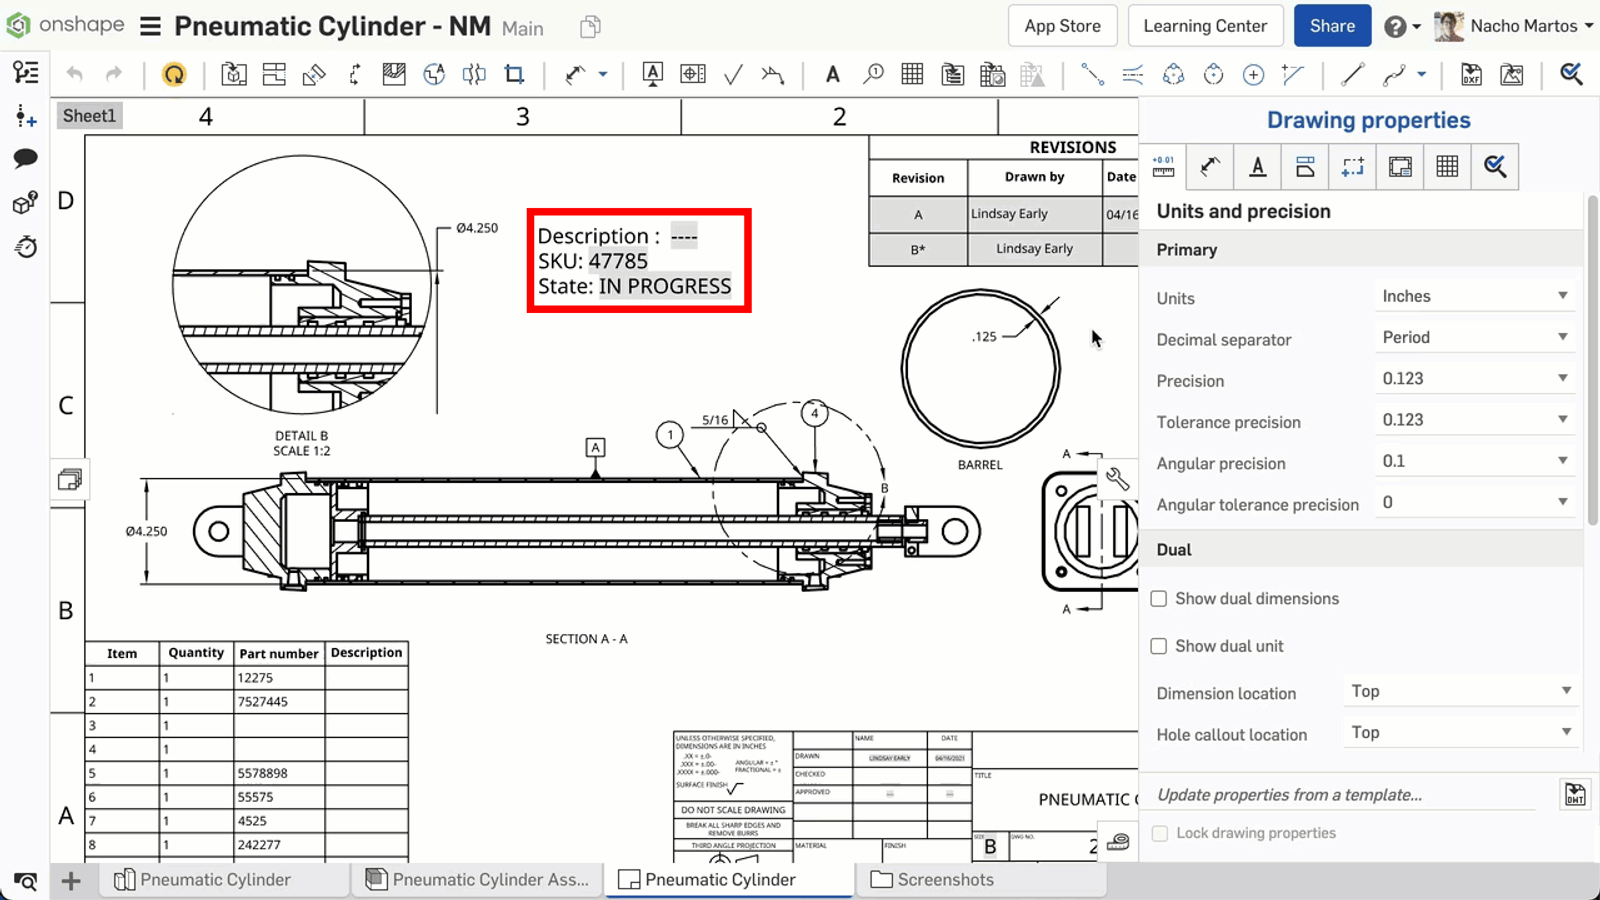Select the surface finish checkmark tool
This screenshot has width=1600, height=900.
733,74
